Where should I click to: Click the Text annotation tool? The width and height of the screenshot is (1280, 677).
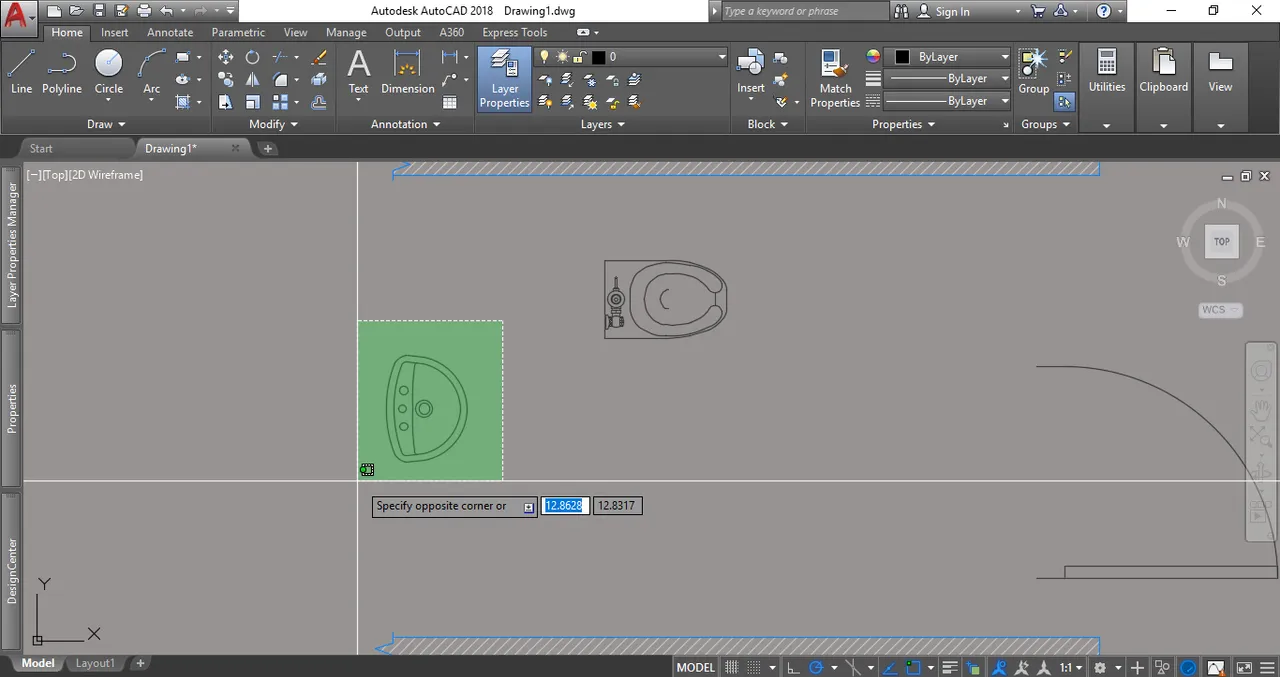pyautogui.click(x=358, y=73)
